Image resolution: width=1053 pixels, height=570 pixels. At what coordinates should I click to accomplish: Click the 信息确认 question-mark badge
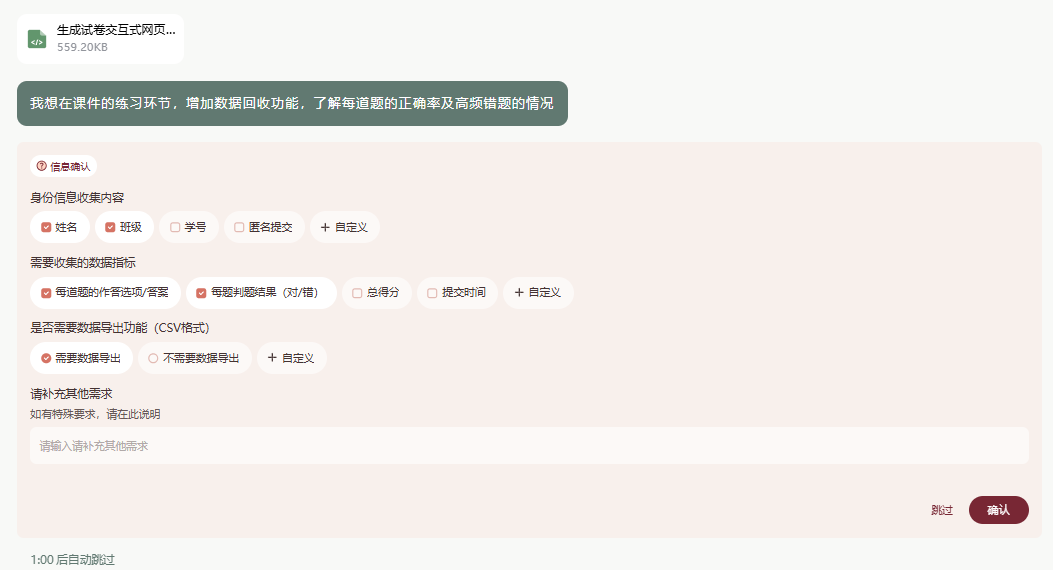[x=63, y=167]
